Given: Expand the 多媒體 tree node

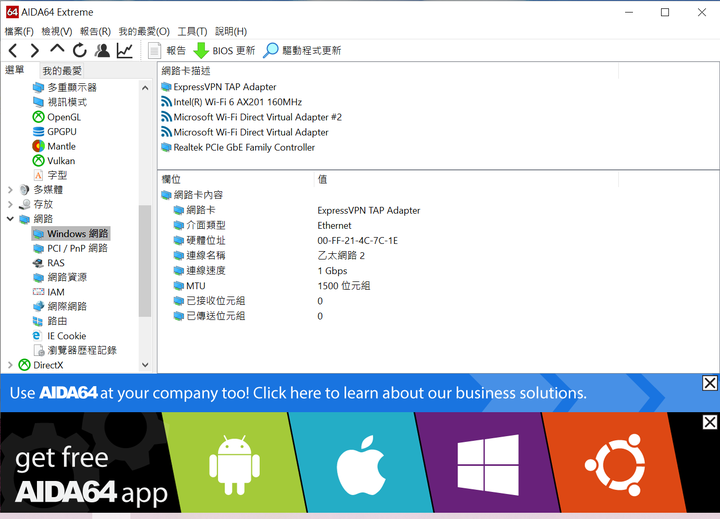Looking at the screenshot, I should (10, 190).
